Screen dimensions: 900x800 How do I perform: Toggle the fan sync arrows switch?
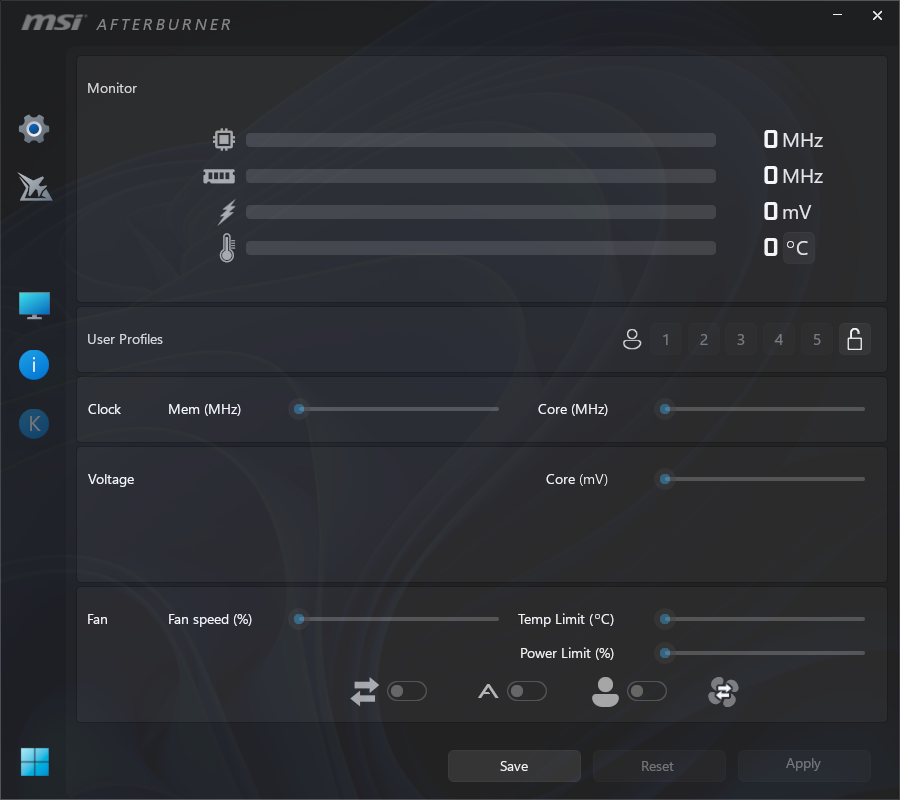[x=407, y=691]
